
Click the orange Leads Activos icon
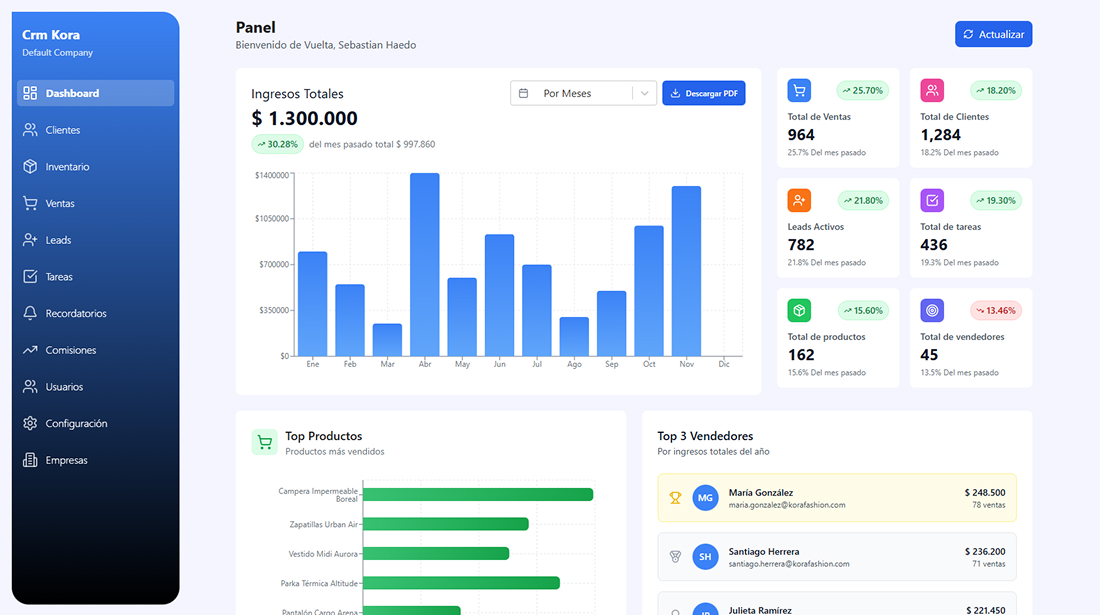point(799,200)
